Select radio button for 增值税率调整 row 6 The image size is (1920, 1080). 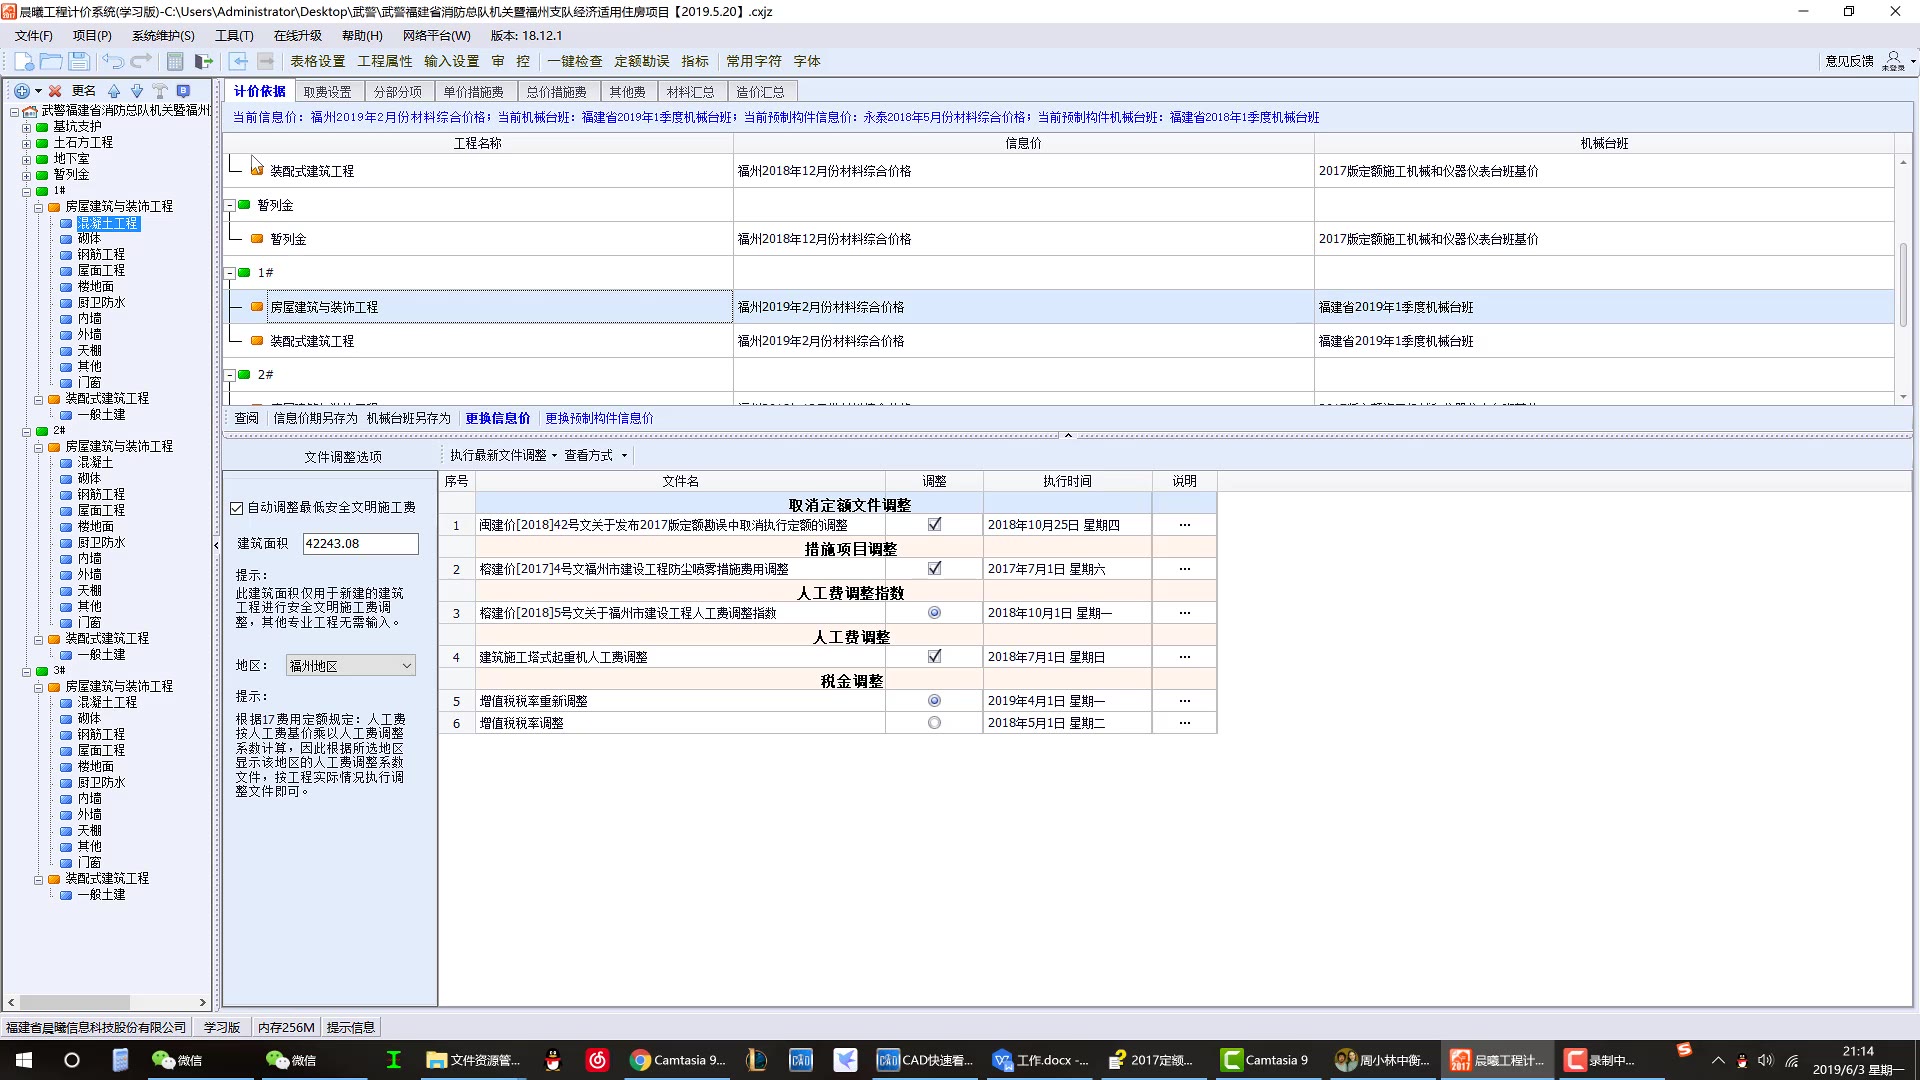tap(934, 723)
